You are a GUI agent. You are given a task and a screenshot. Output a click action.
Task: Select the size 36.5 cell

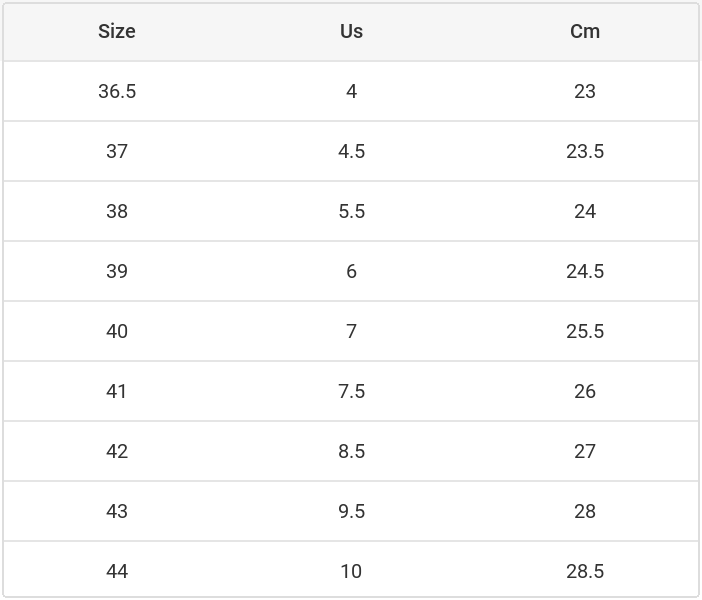tap(117, 91)
